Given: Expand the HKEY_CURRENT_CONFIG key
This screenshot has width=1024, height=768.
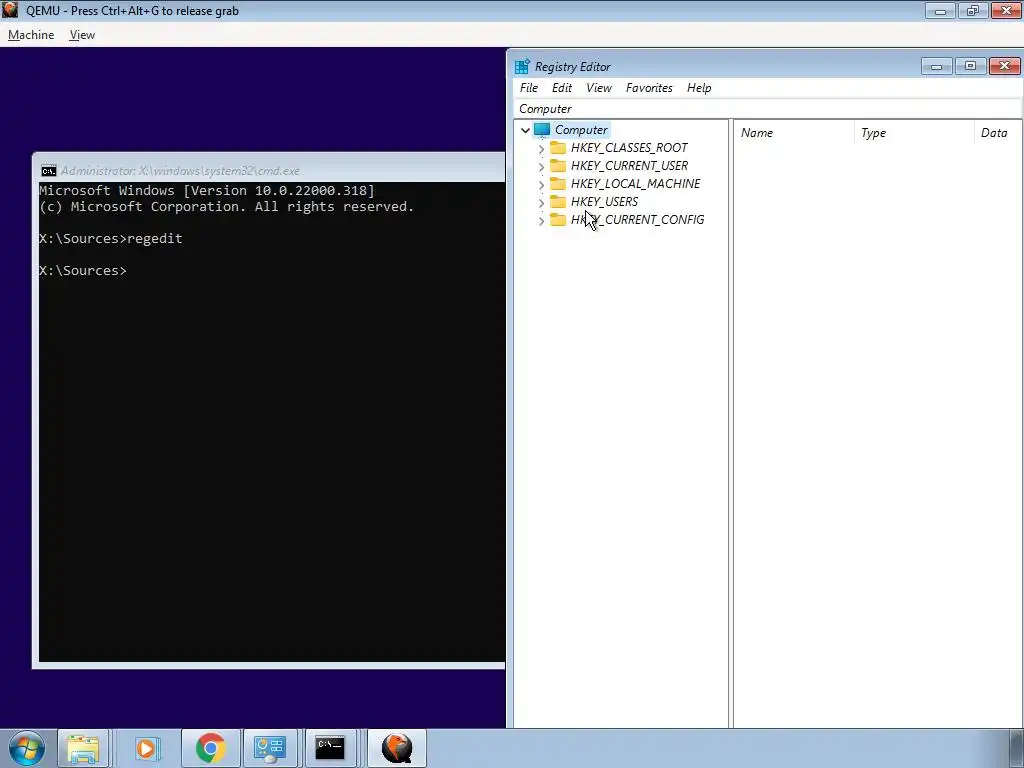Looking at the screenshot, I should 541,221.
